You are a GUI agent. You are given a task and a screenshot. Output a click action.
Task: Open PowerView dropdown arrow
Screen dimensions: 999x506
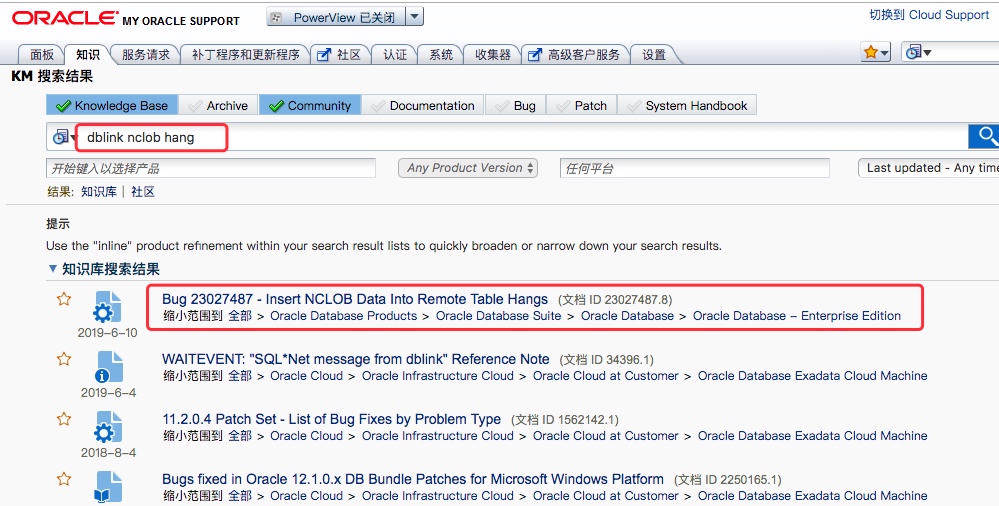[414, 17]
